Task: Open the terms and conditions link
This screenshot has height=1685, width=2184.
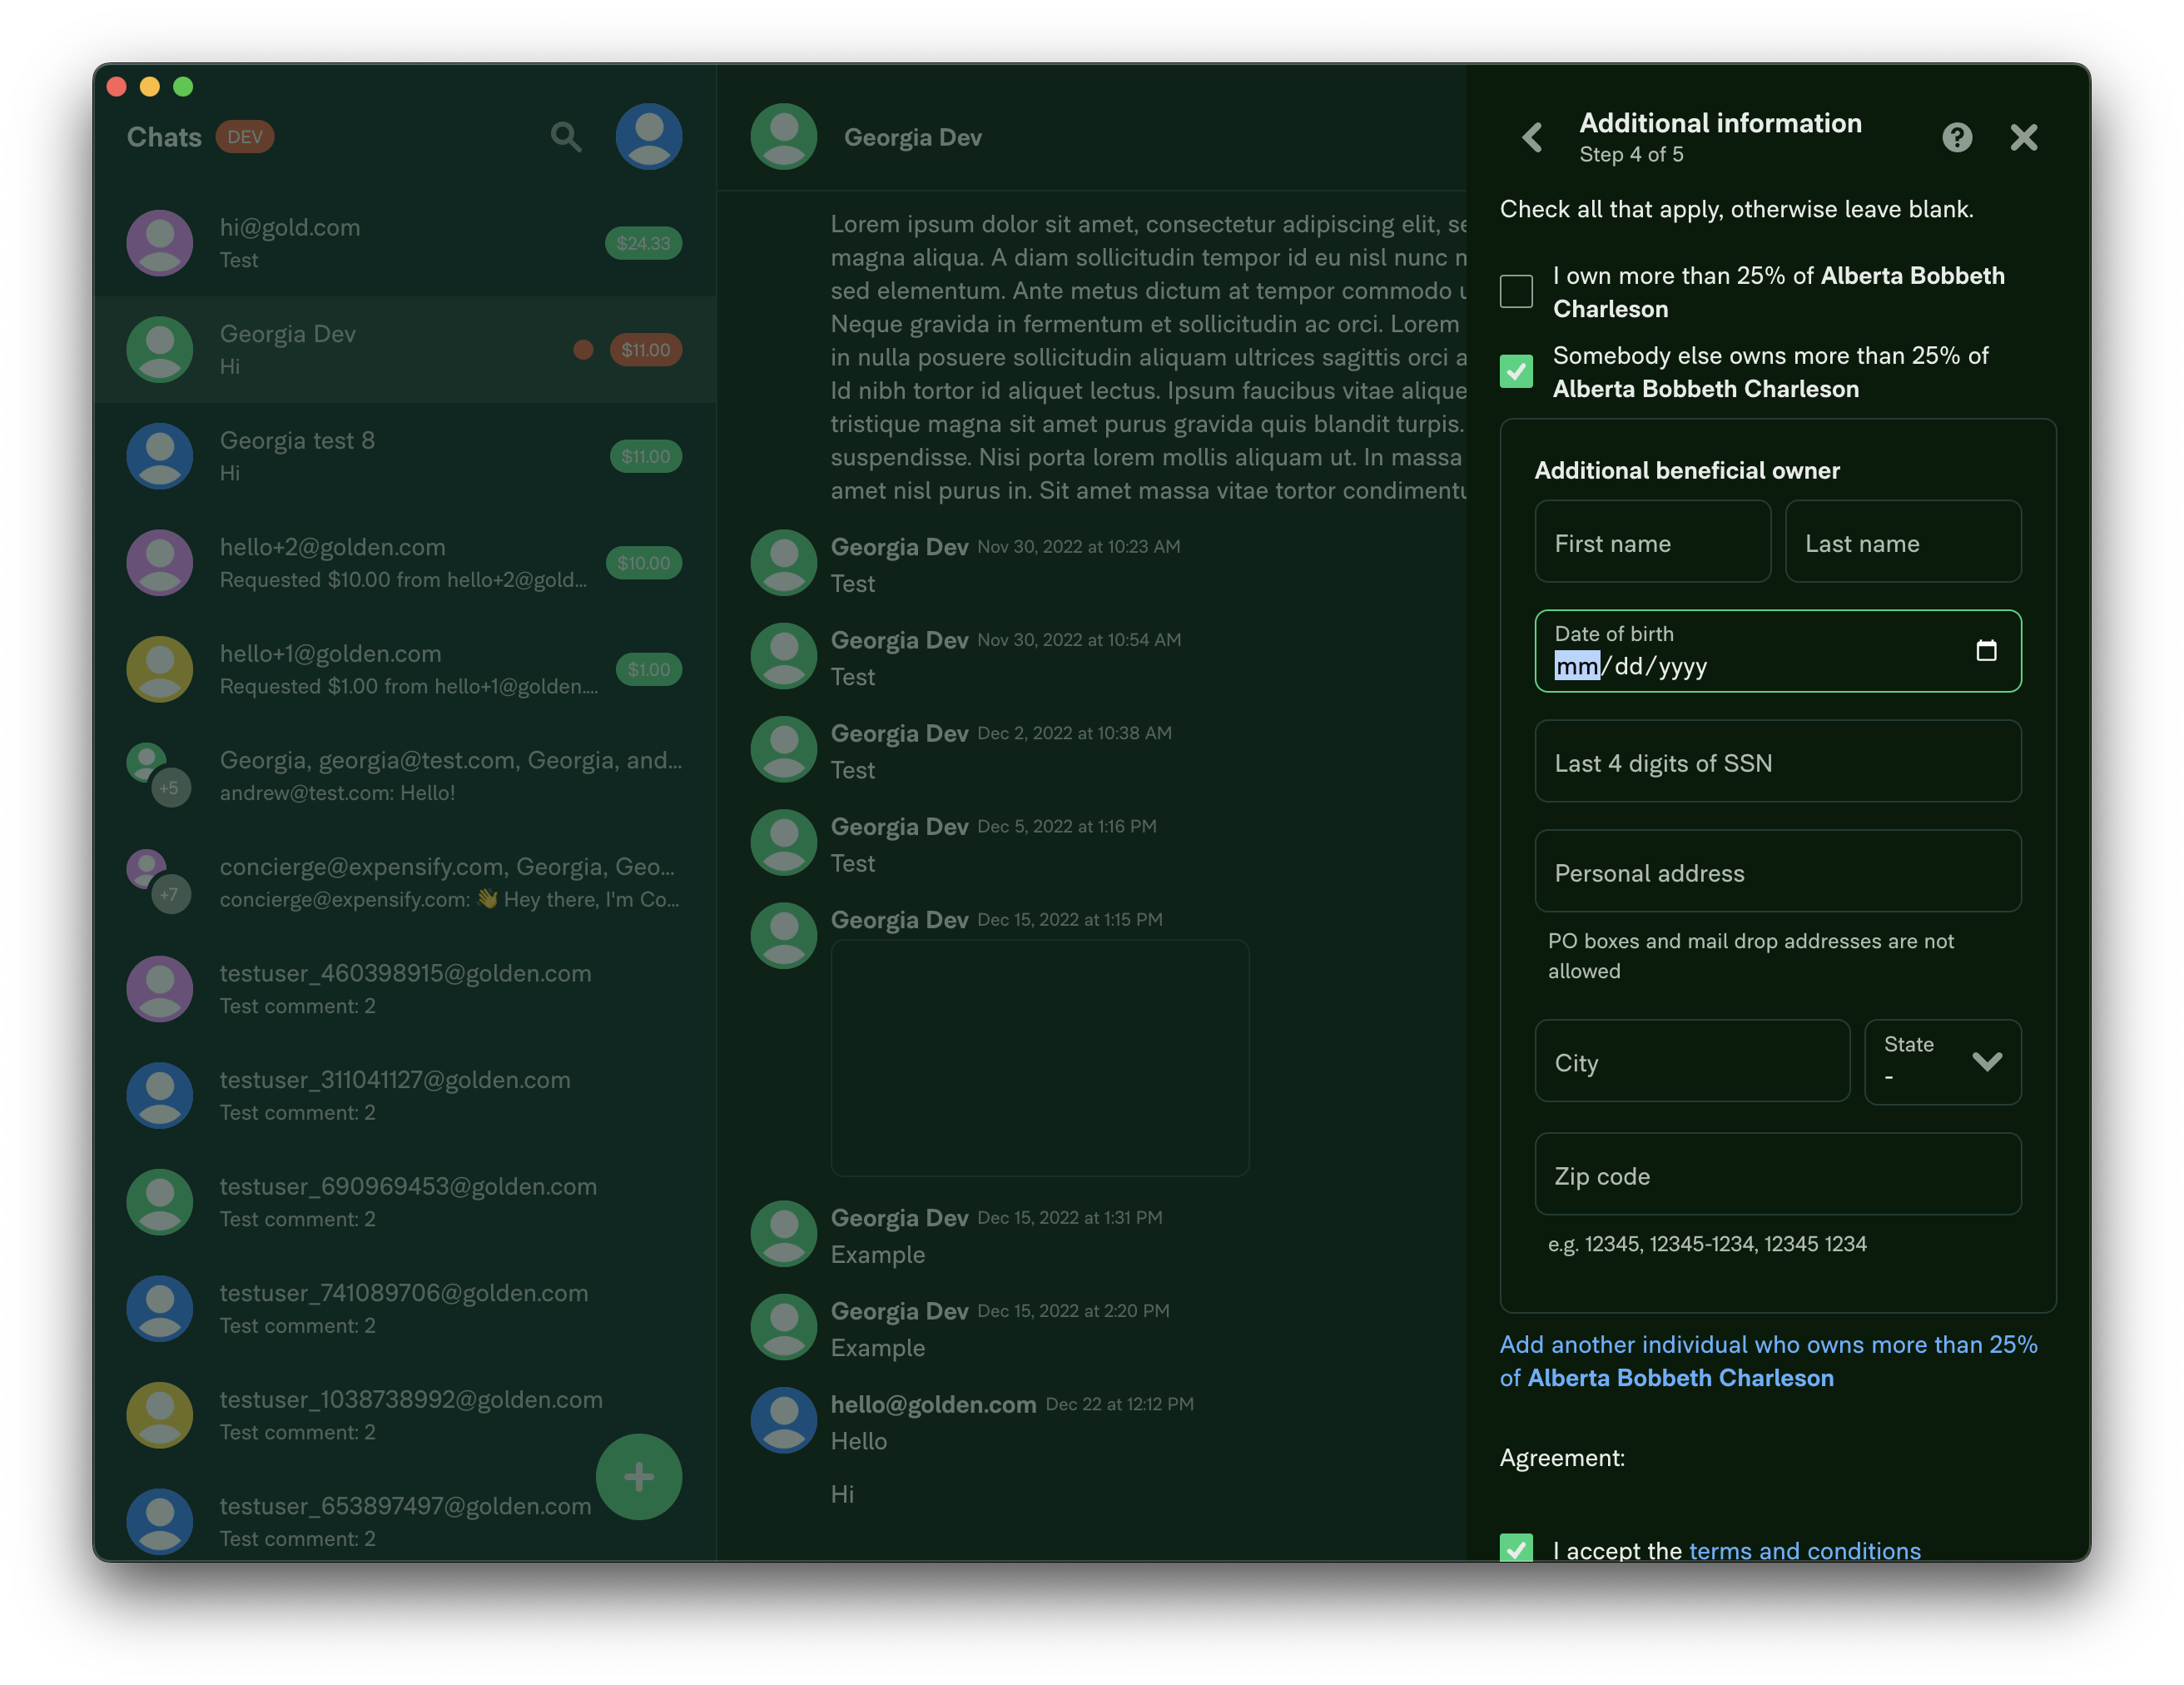Action: 1805,1551
